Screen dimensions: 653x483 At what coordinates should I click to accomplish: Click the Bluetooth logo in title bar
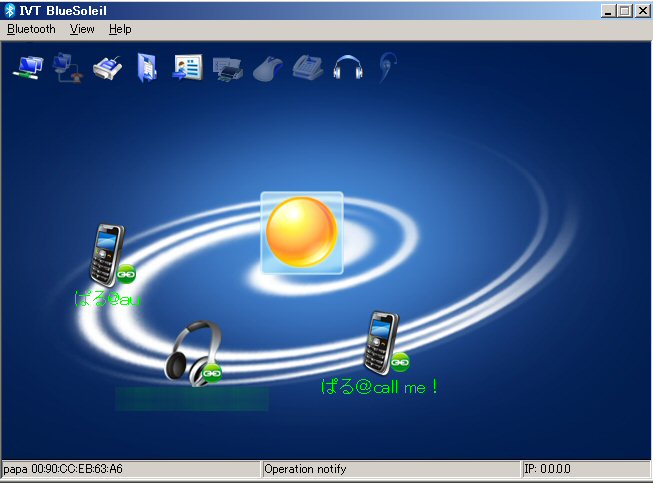[10, 10]
